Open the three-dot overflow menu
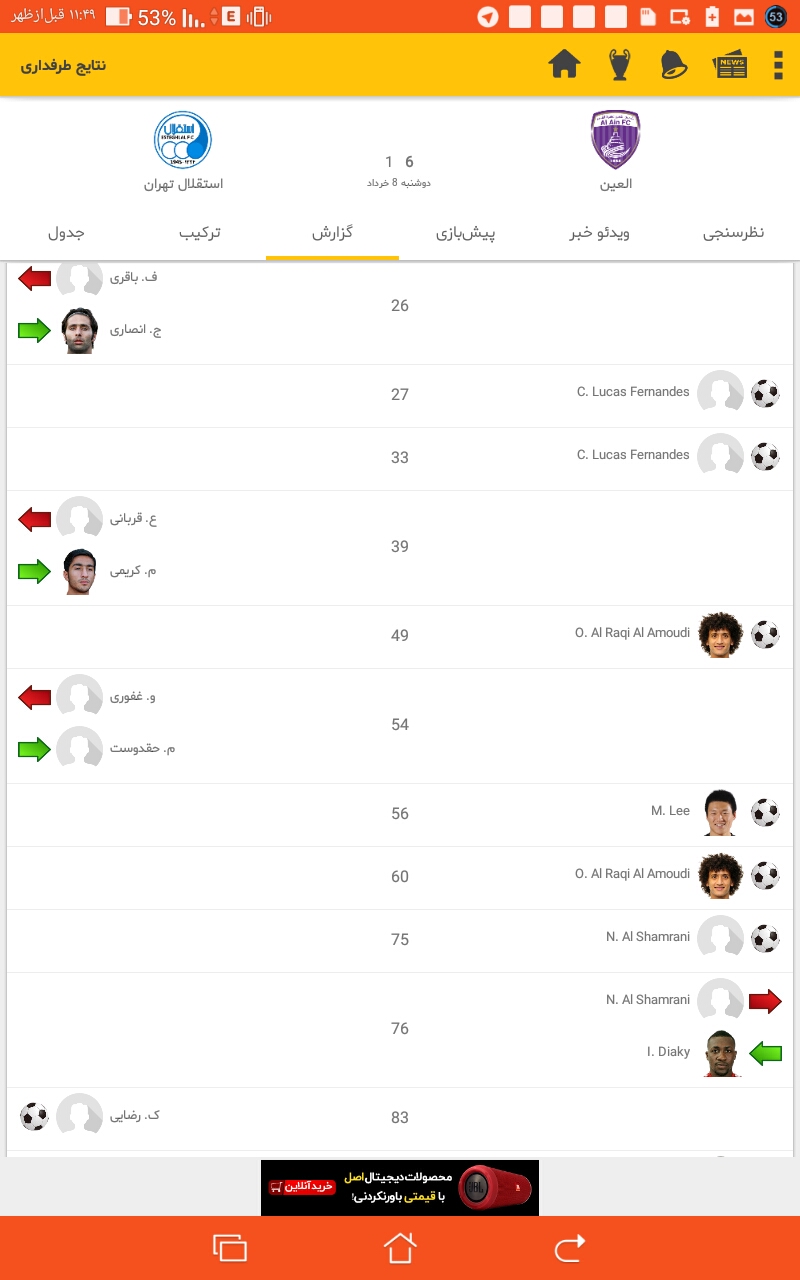This screenshot has height=1280, width=800. [778, 65]
